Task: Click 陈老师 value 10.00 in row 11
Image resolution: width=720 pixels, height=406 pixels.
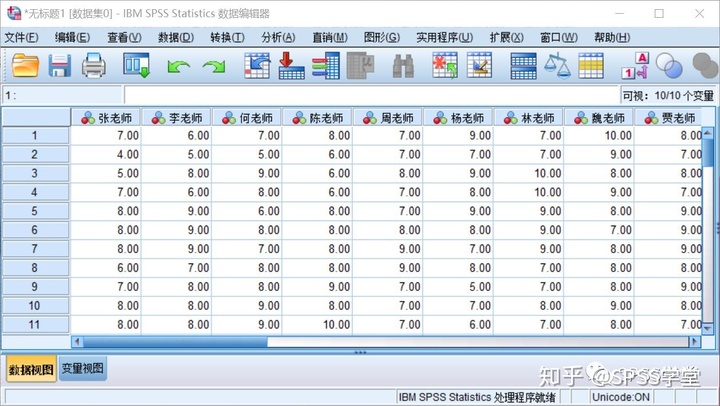Action: click(x=318, y=325)
